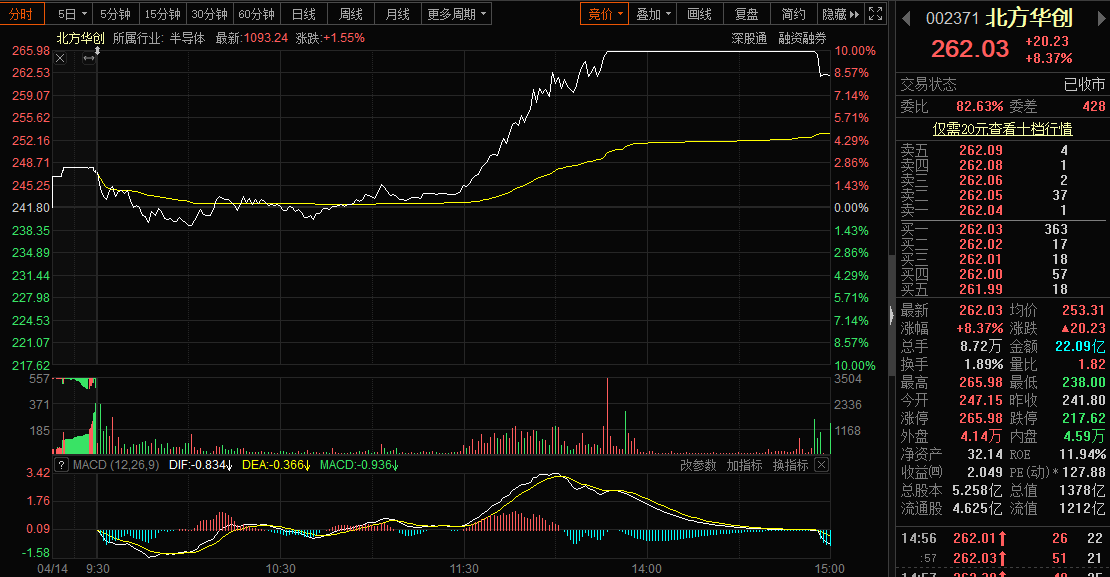Viewport: 1110px width, 577px height.
Task: Toggle the 画线 drawing line mode
Action: [x=699, y=14]
